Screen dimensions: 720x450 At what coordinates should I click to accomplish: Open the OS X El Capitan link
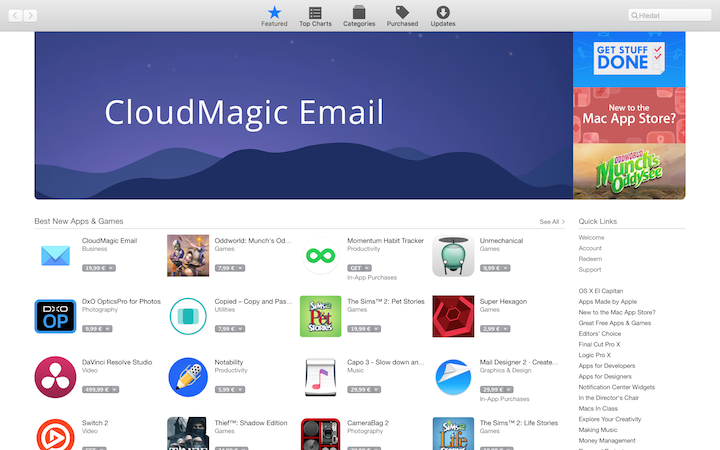tap(601, 291)
